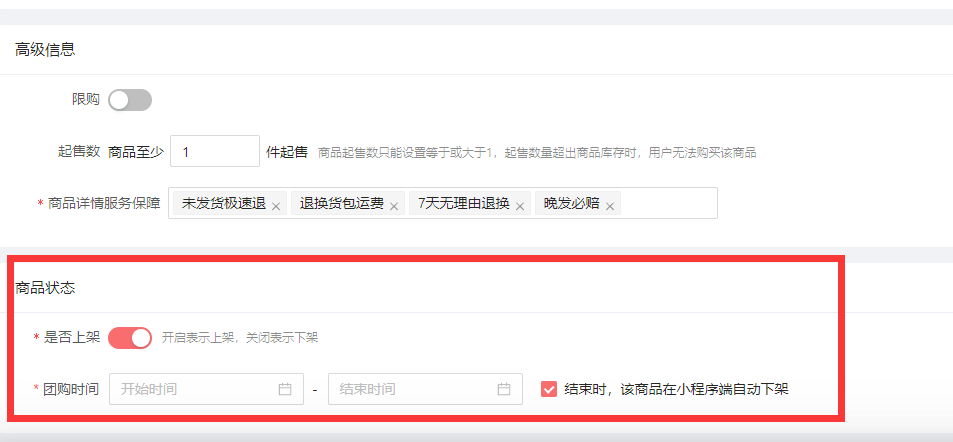Open the 开始时间 date picker field

pyautogui.click(x=207, y=389)
